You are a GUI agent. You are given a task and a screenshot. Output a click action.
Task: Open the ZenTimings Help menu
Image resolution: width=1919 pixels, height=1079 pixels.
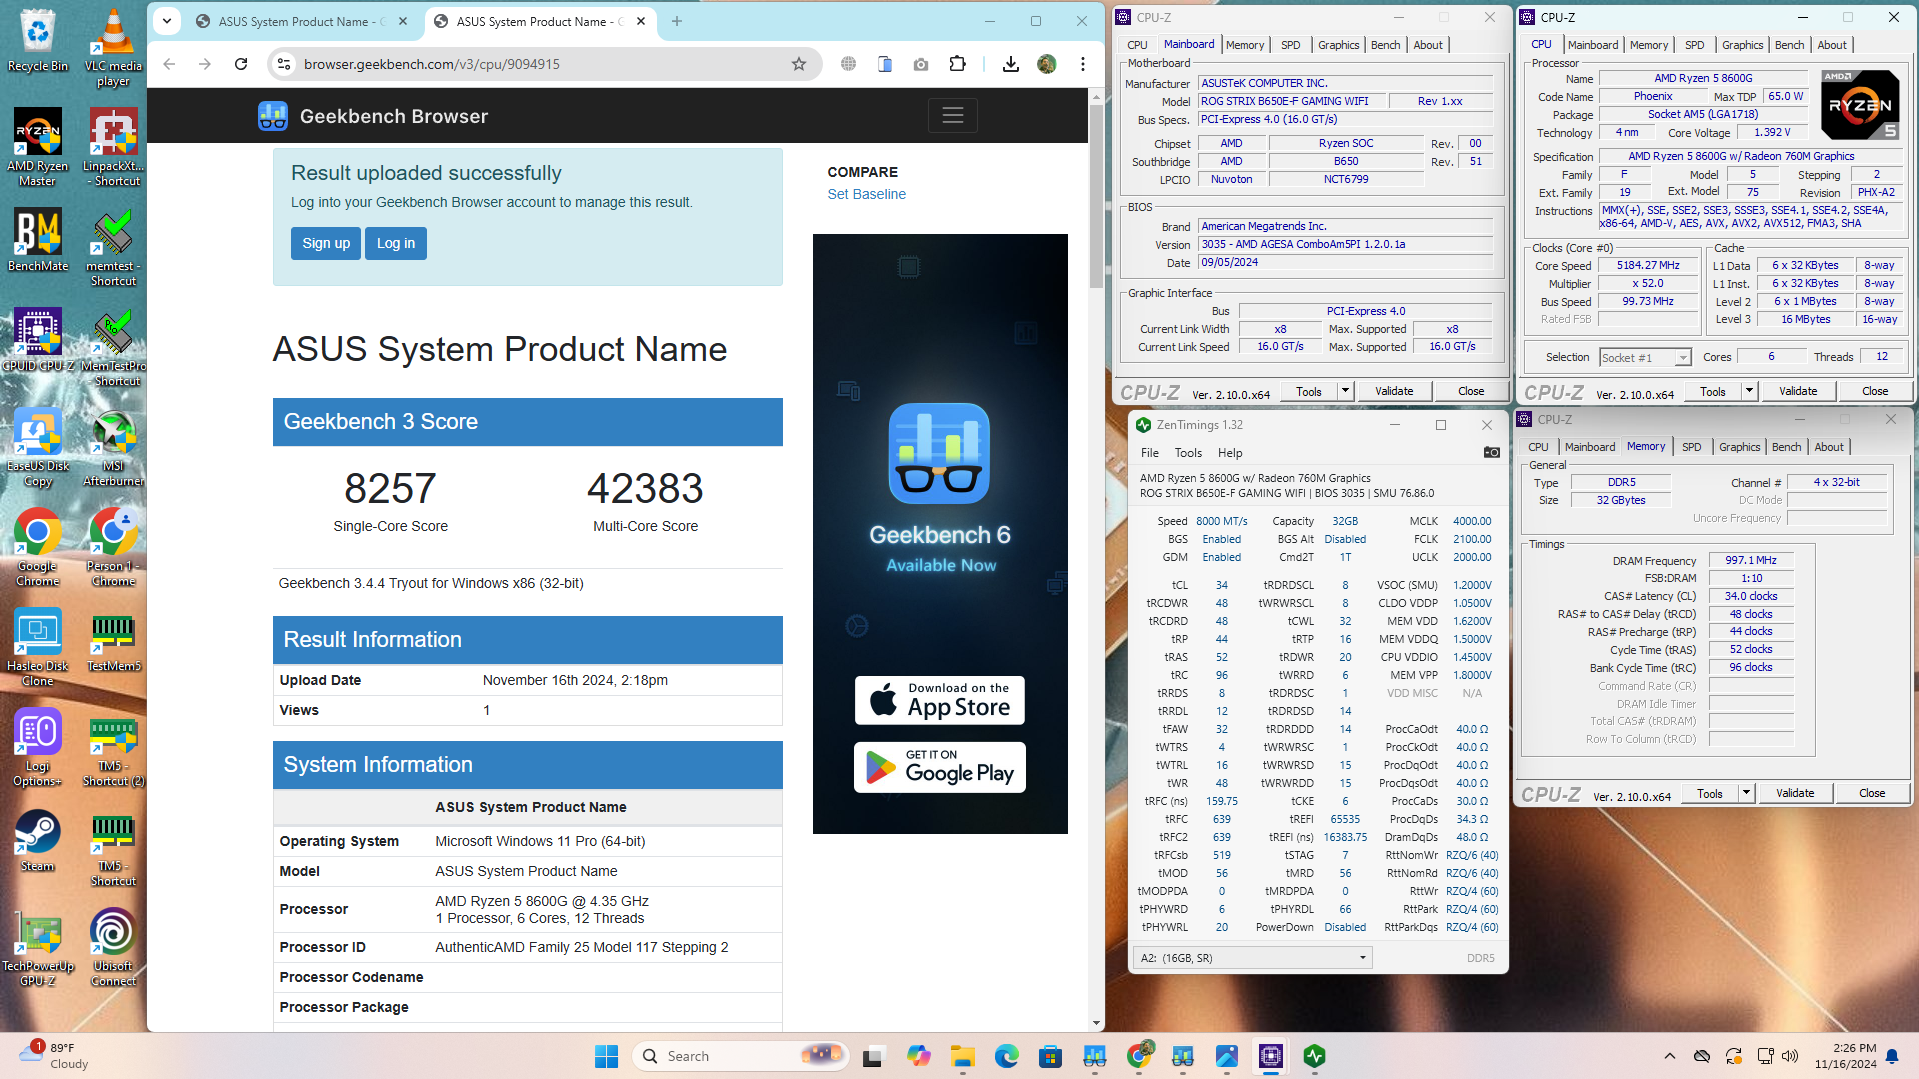click(x=1230, y=453)
